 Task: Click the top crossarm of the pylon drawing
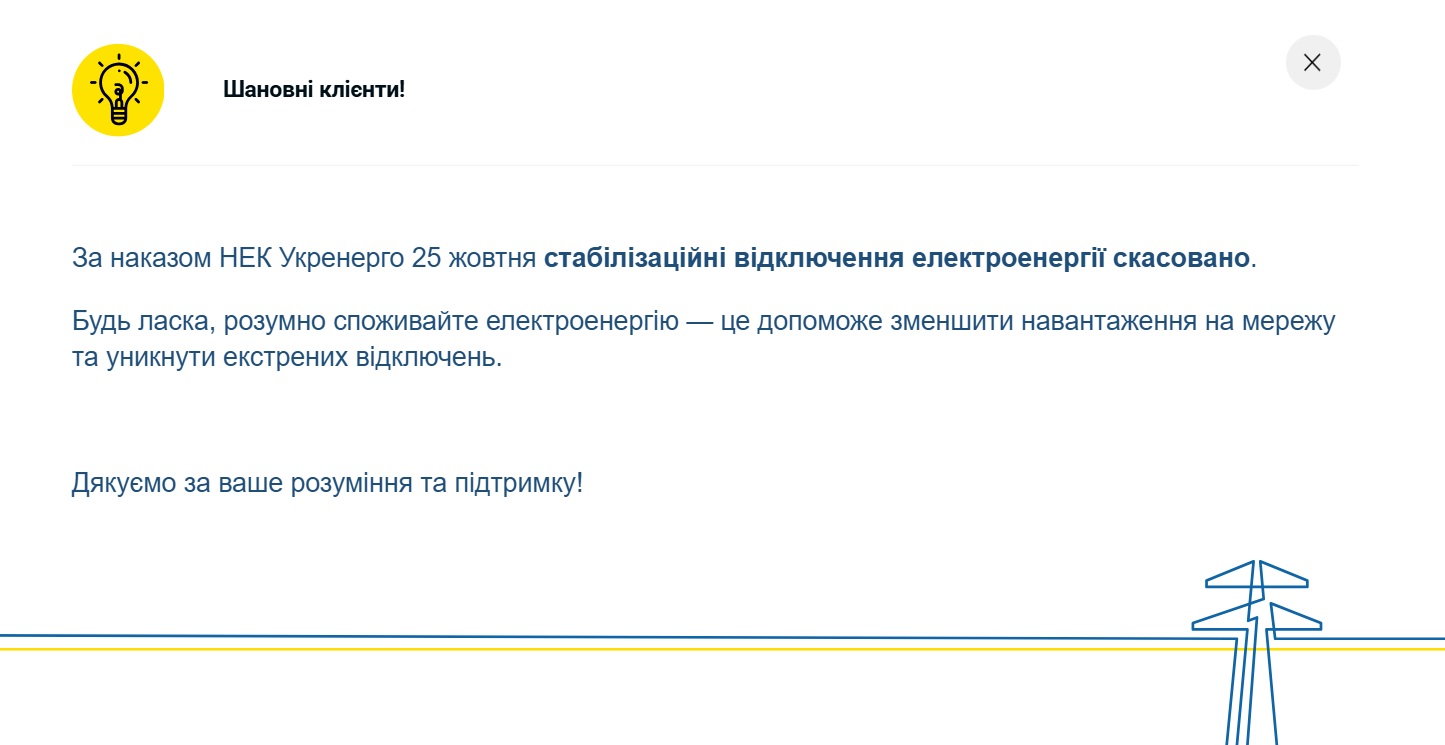[x=1257, y=577]
